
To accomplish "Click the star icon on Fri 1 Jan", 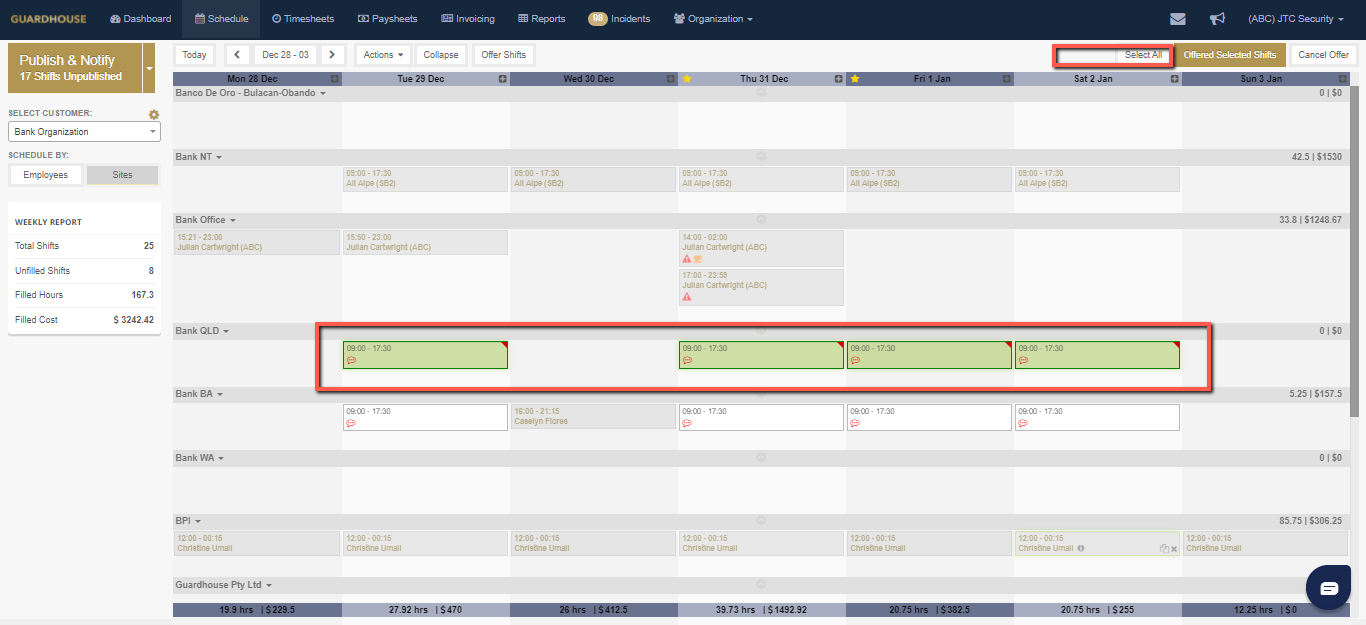I will 853,79.
